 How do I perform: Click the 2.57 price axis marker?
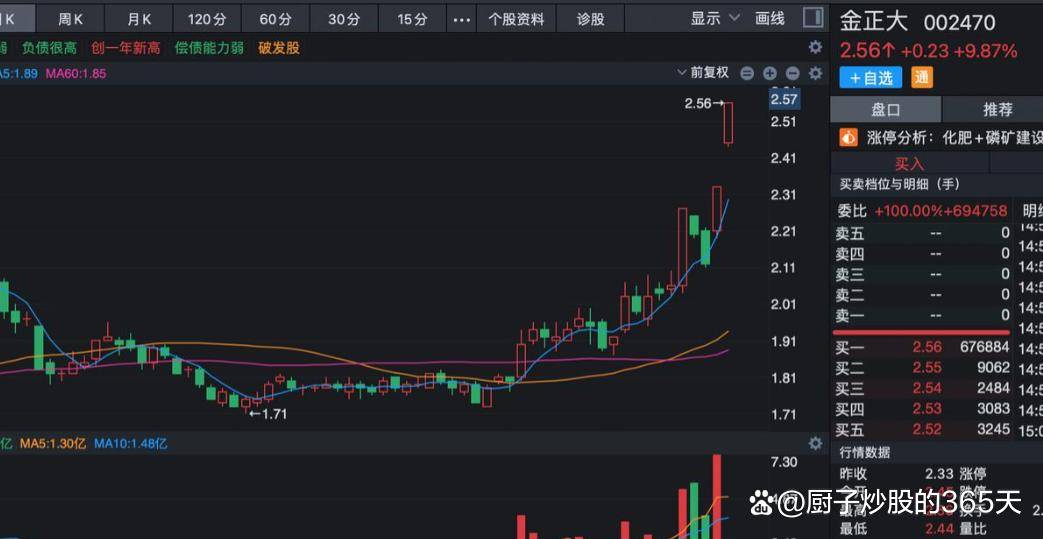(x=784, y=99)
